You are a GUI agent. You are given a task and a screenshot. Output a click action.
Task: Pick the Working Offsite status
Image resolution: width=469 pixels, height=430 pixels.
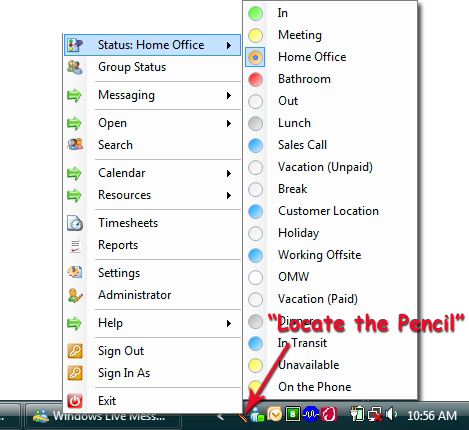[x=330, y=255]
